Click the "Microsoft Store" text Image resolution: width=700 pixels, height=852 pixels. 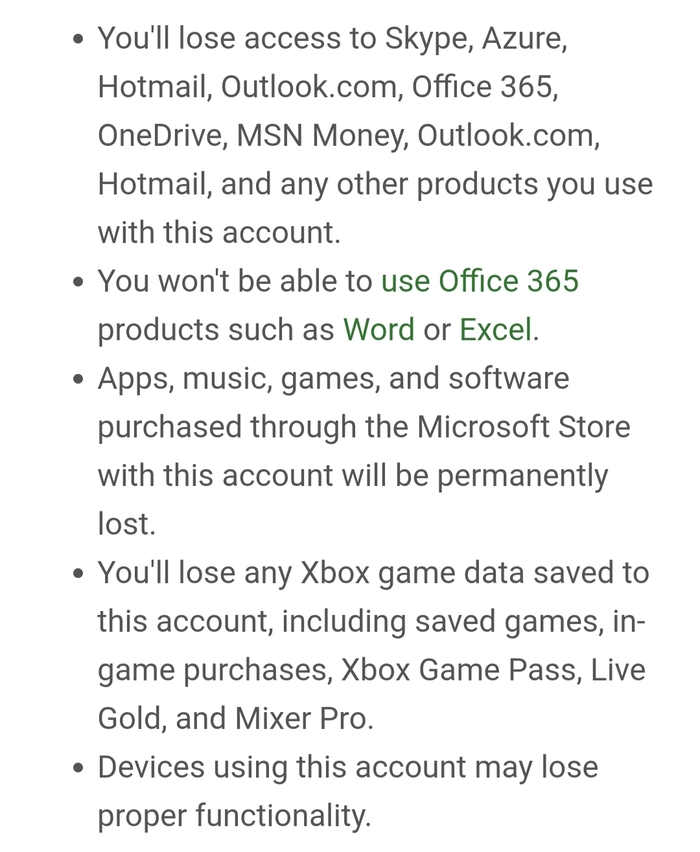[523, 427]
